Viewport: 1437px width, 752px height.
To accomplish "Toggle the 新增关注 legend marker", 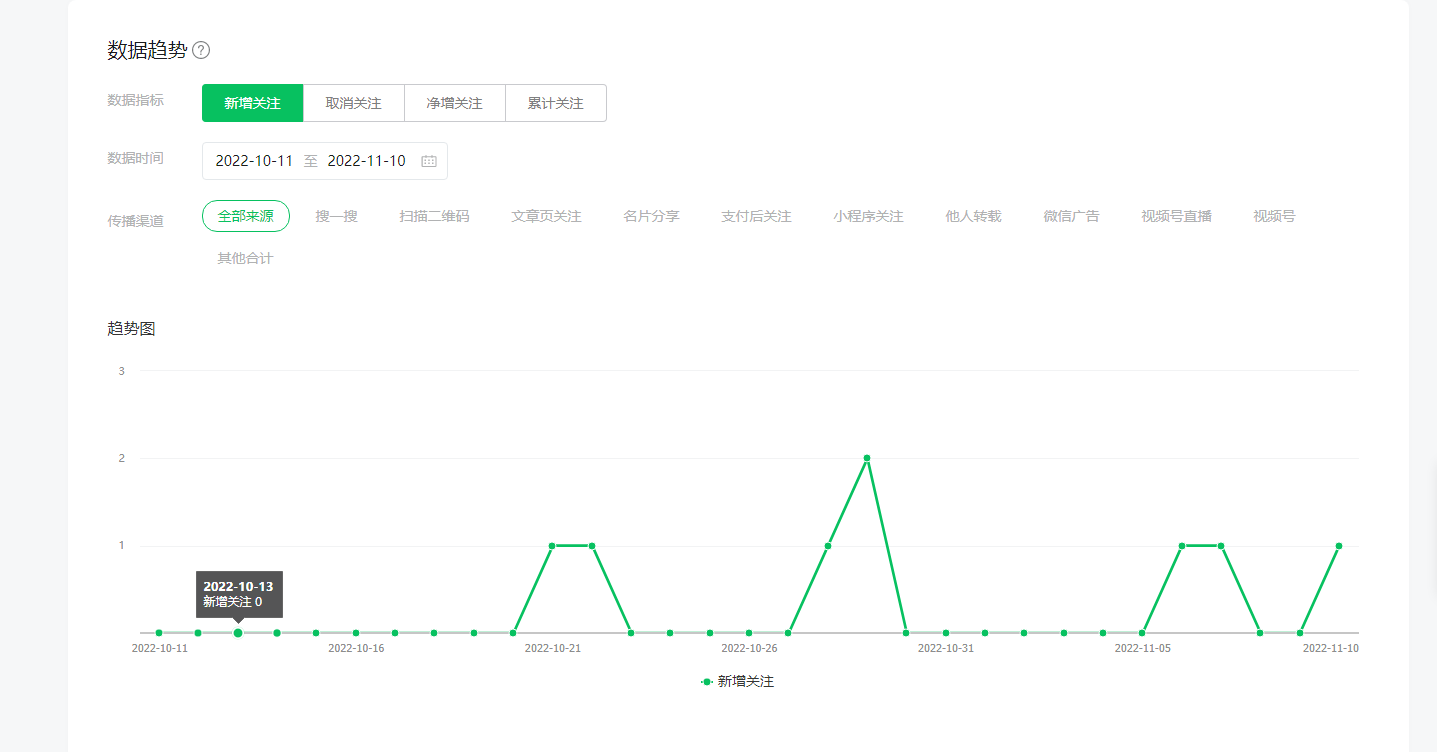I will [x=707, y=682].
